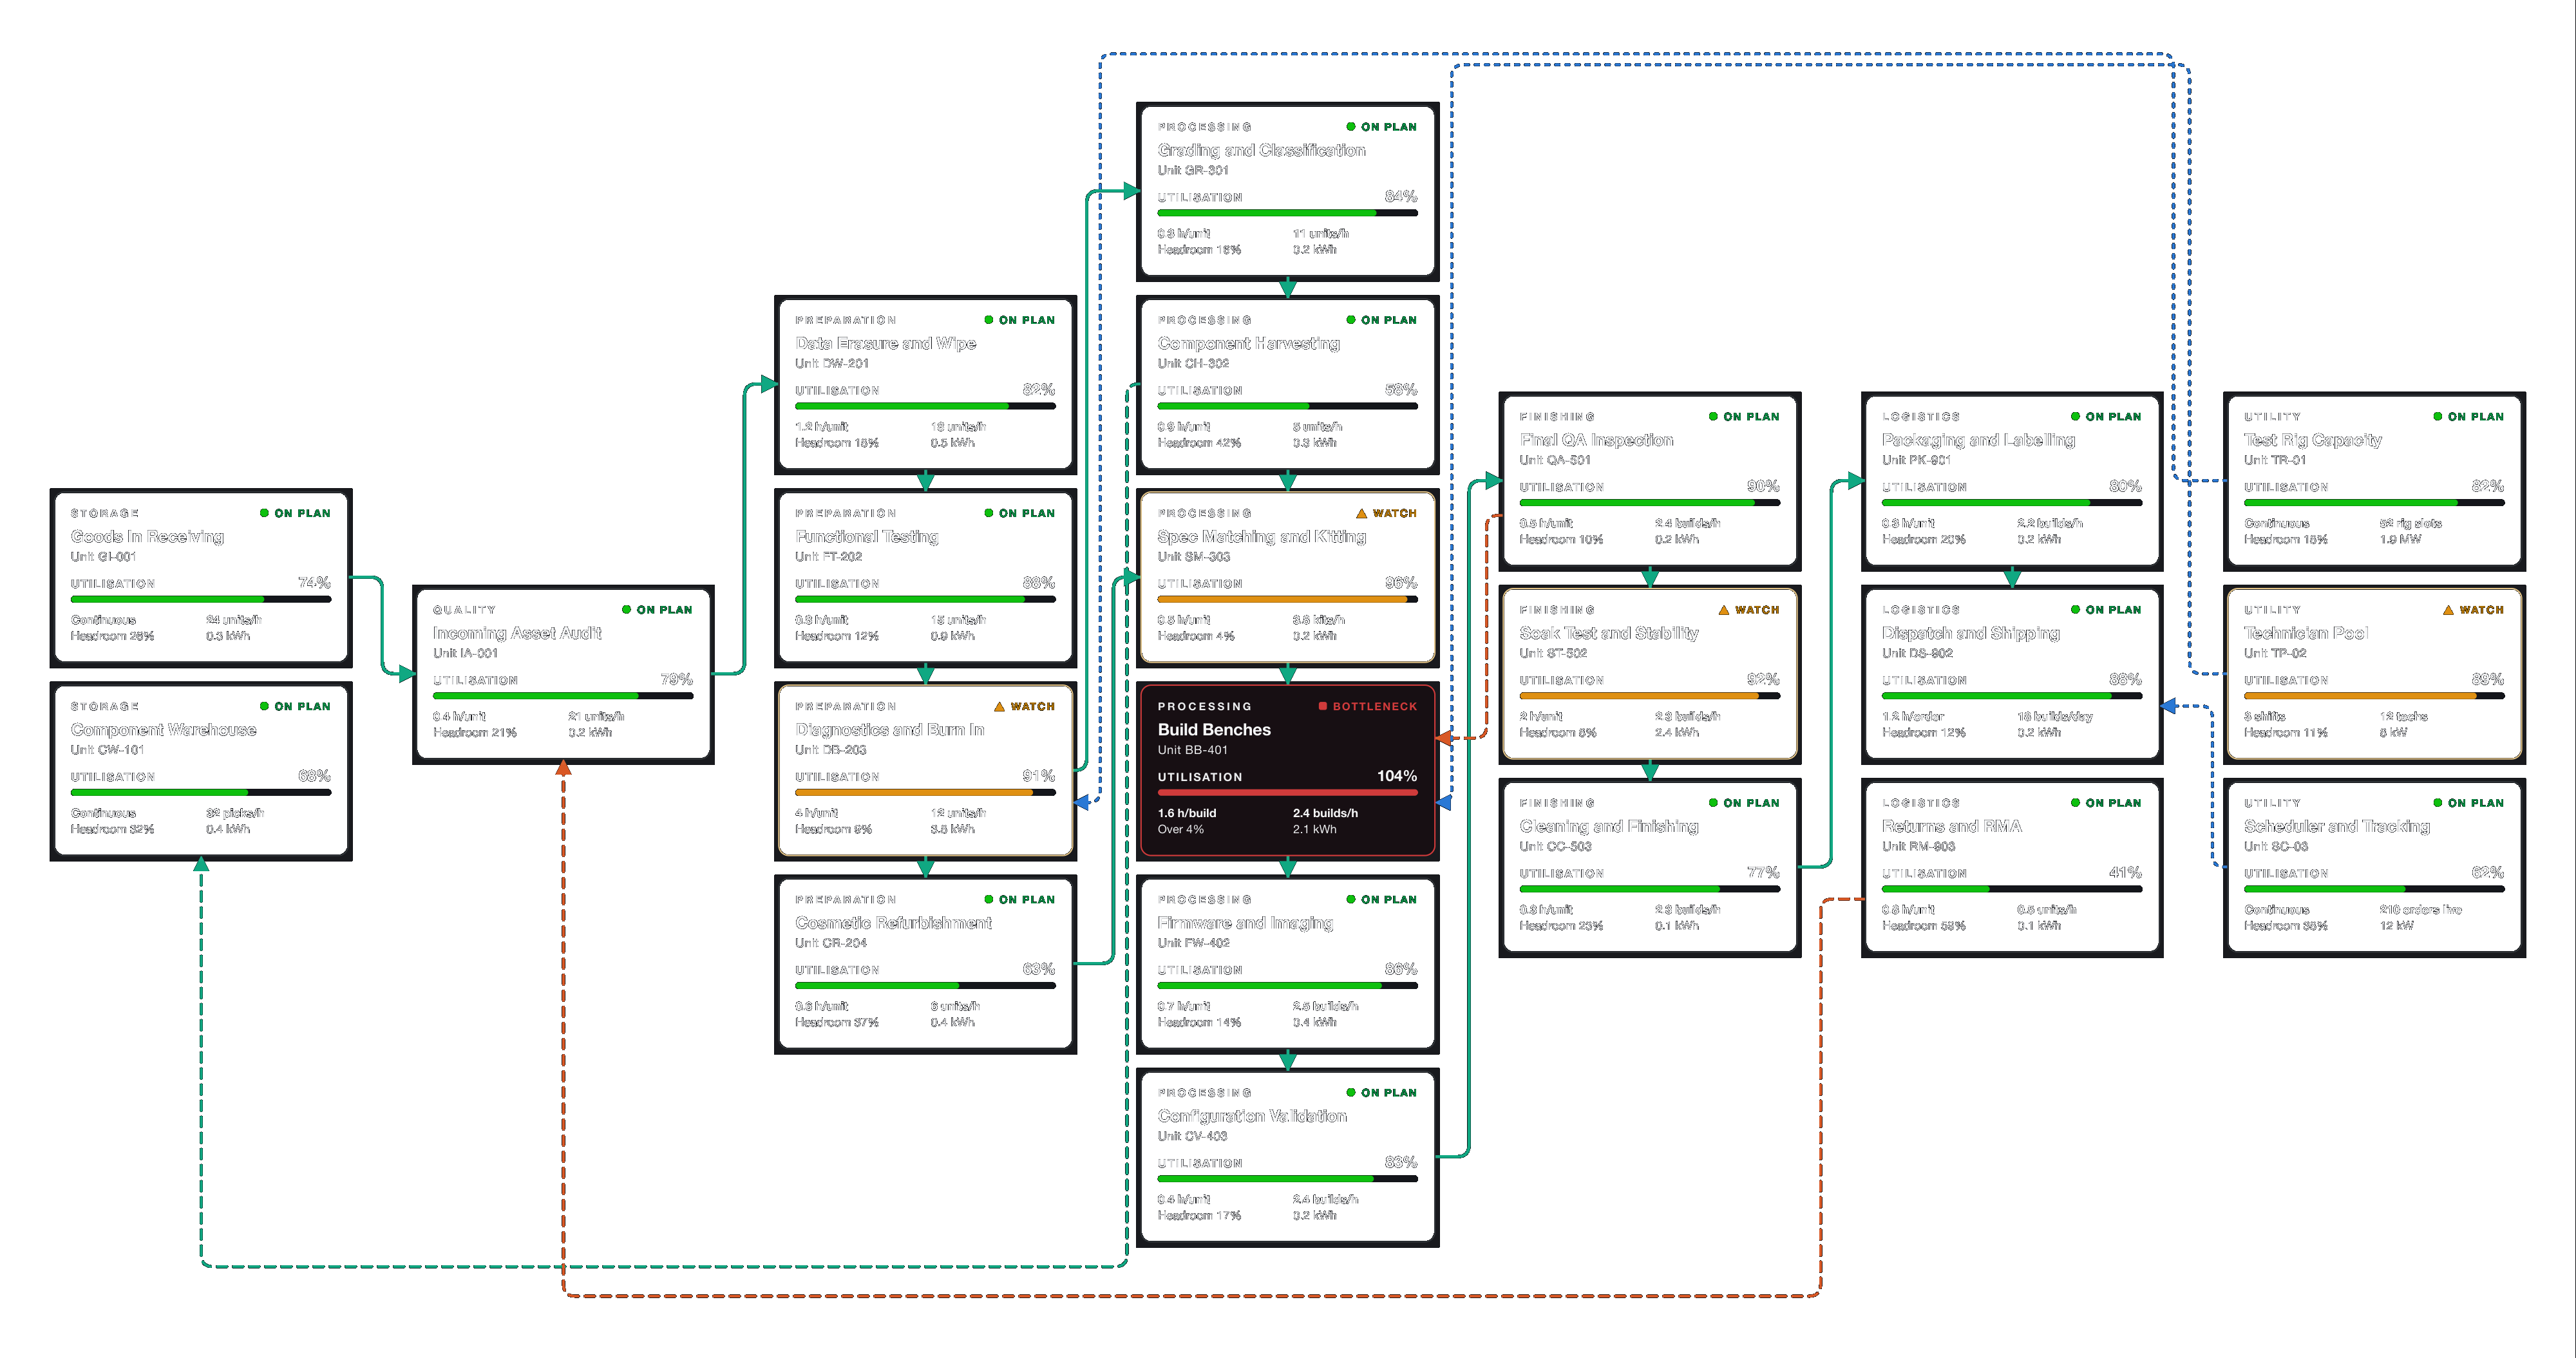Select the "Dispatch and Shipping" card title

tap(1970, 633)
